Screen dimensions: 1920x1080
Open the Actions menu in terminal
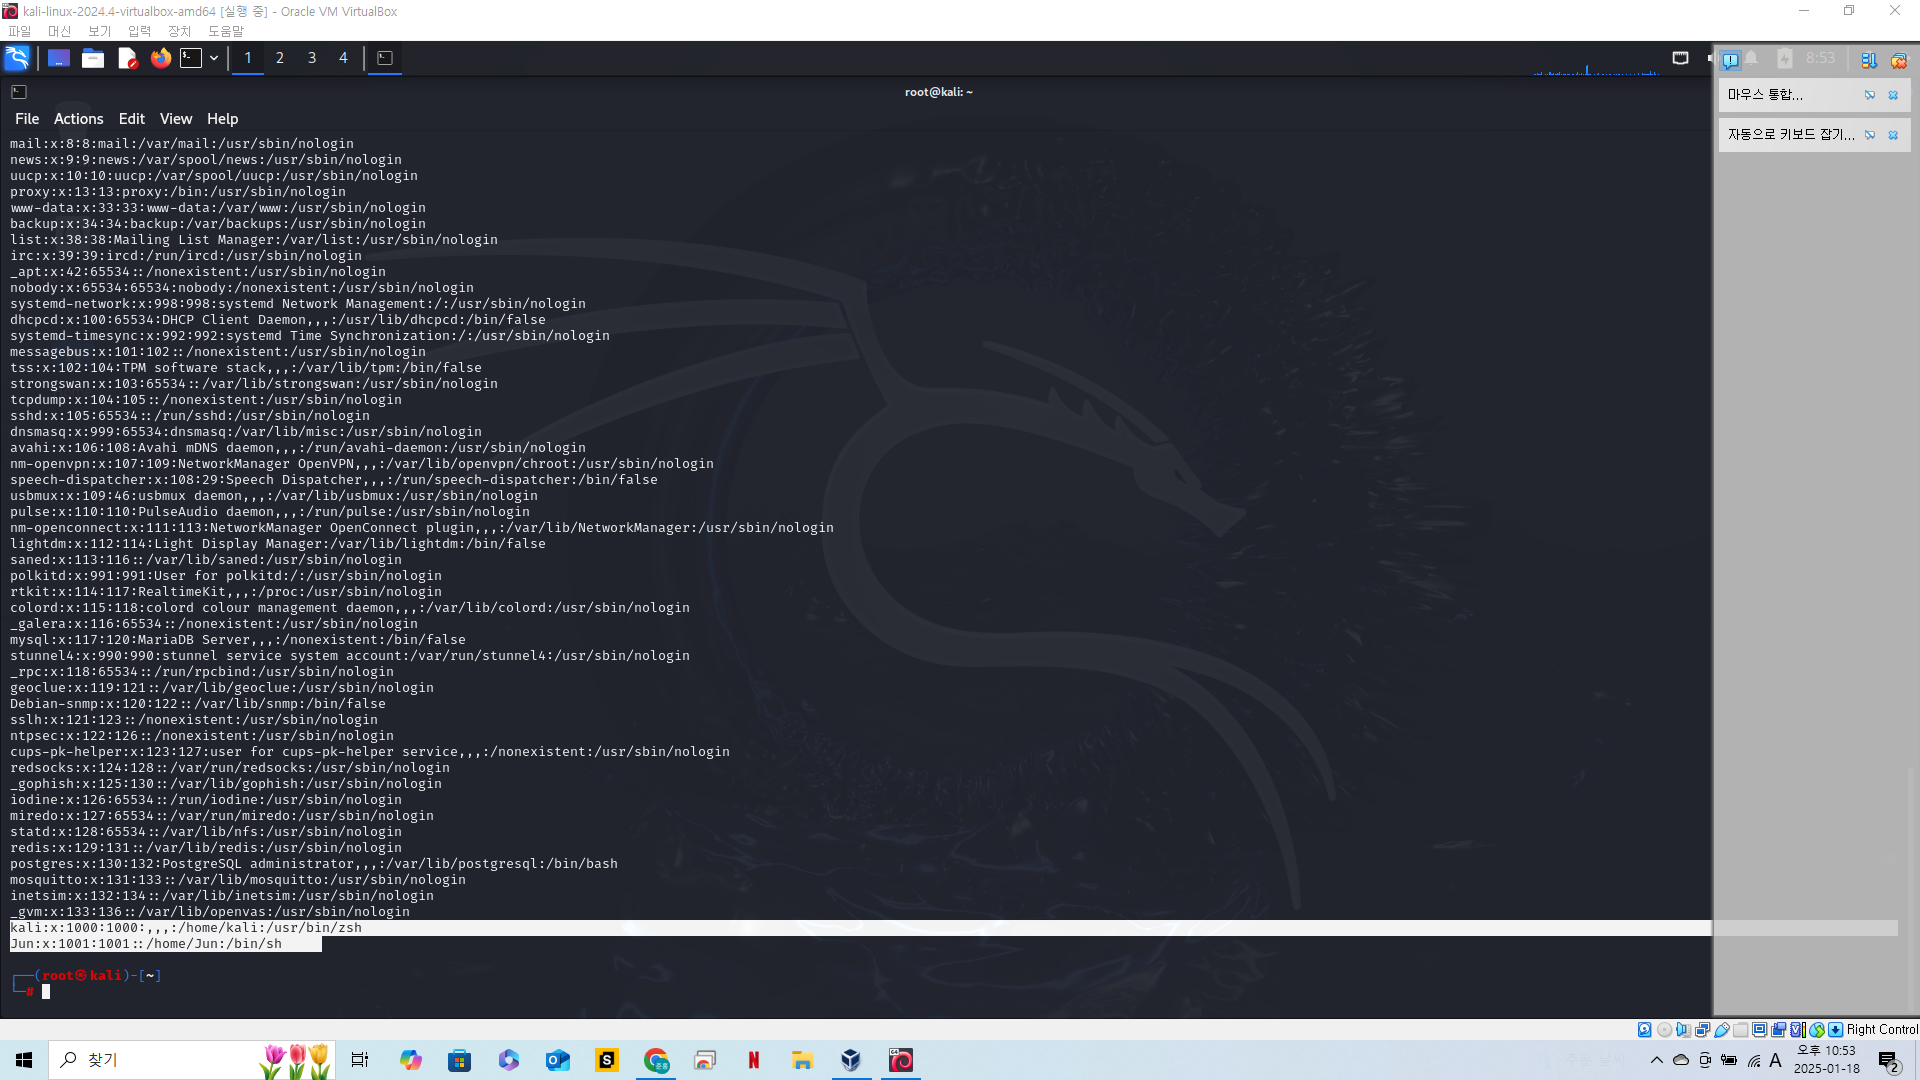[x=78, y=118]
